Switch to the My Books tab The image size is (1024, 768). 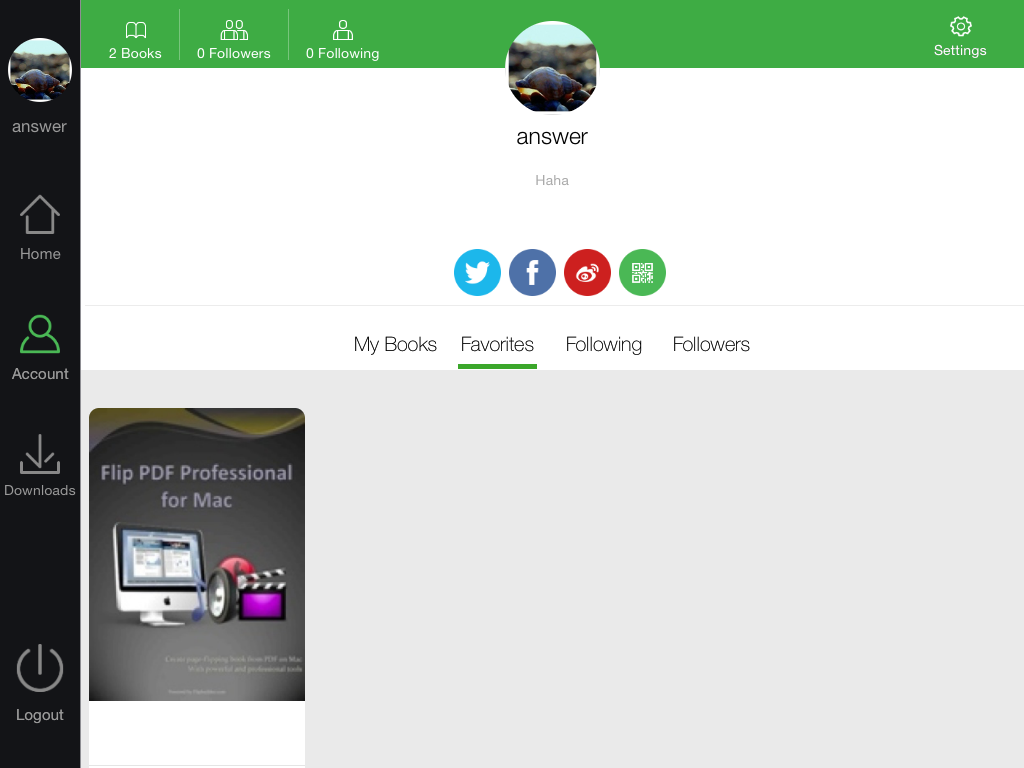[x=395, y=344]
